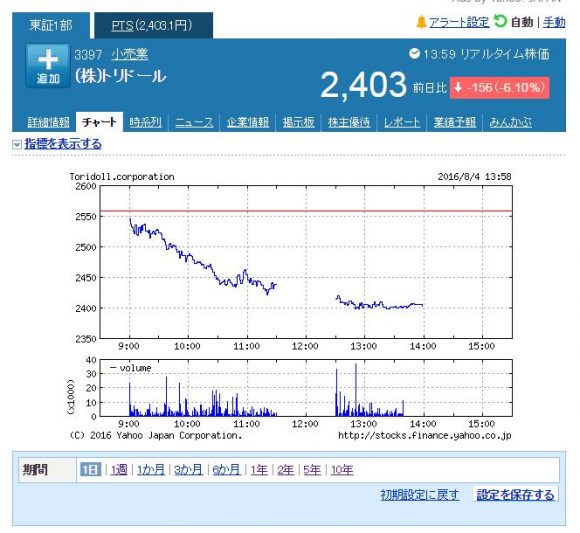
Task: Open the 株主優待 tab
Action: (x=349, y=122)
